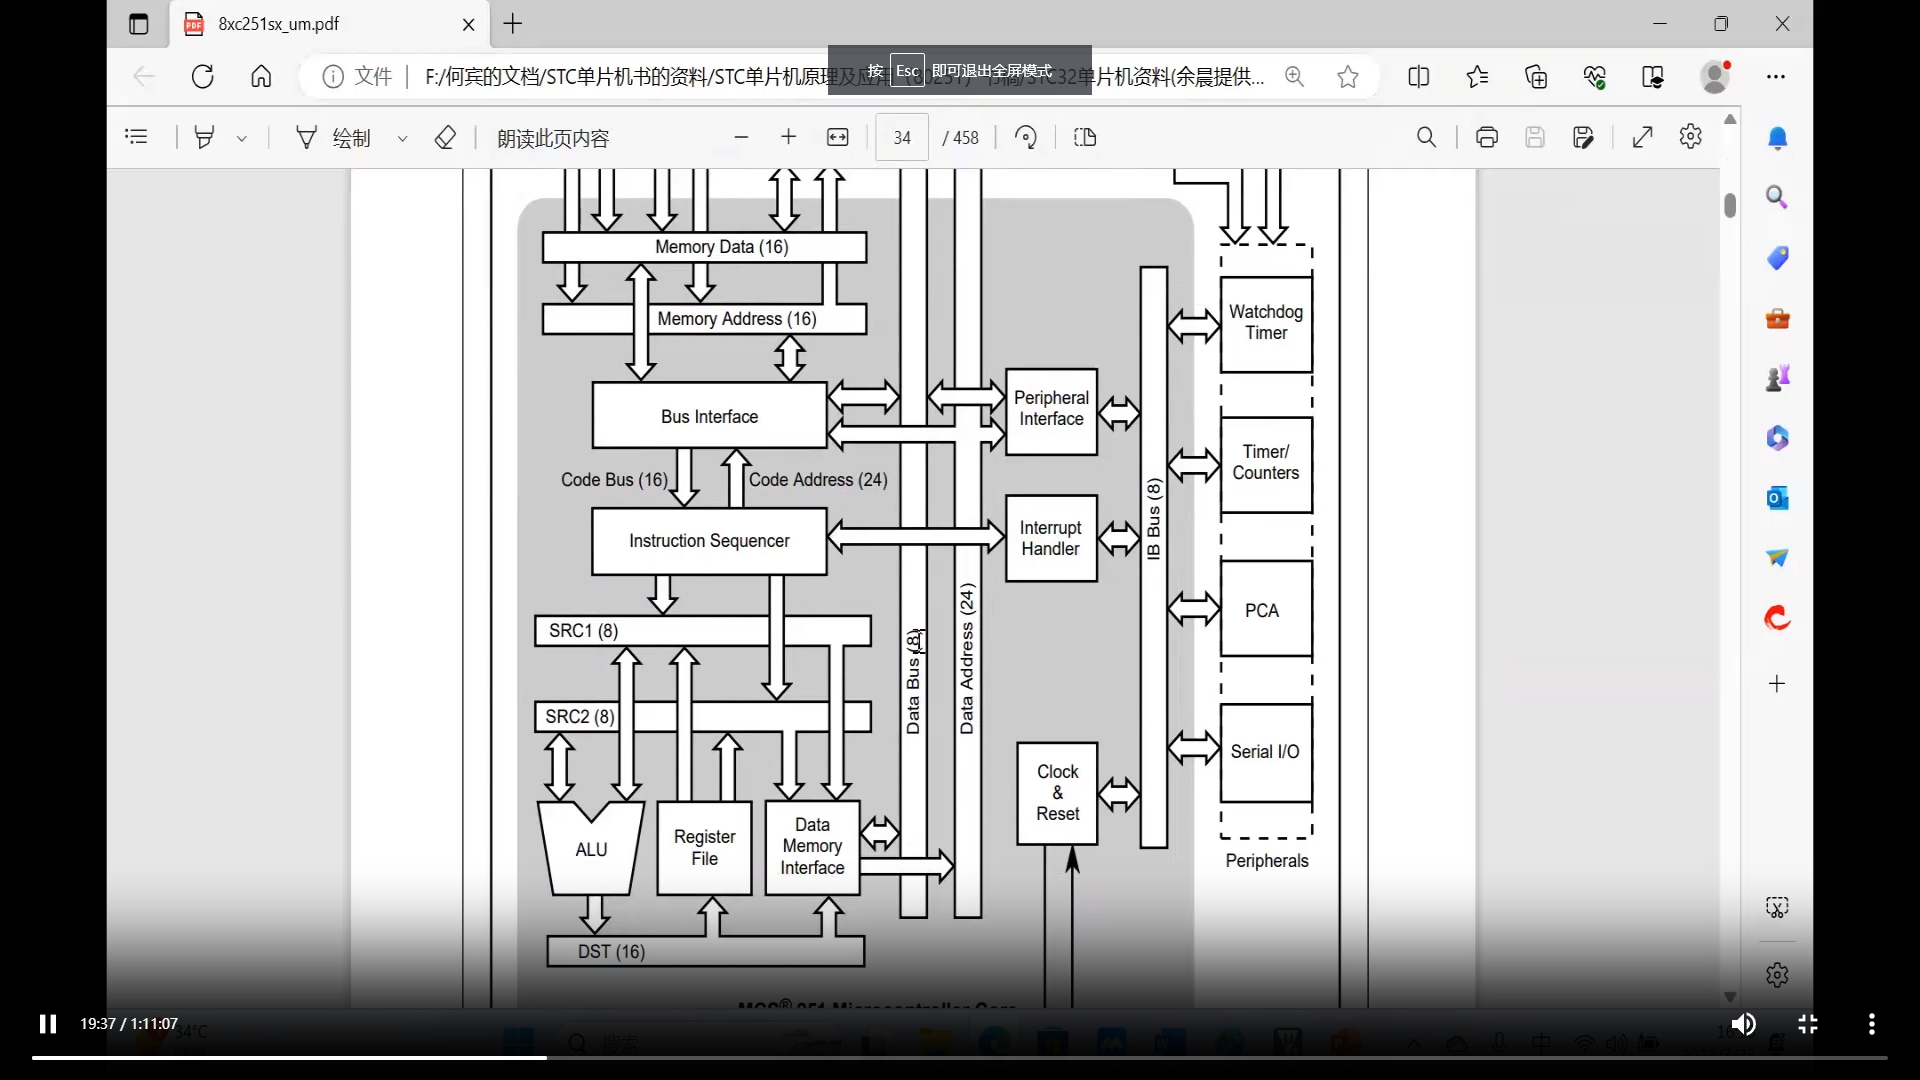Click the PDF vertical scrollbar thumb
1920x1080 pixels.
point(1730,204)
